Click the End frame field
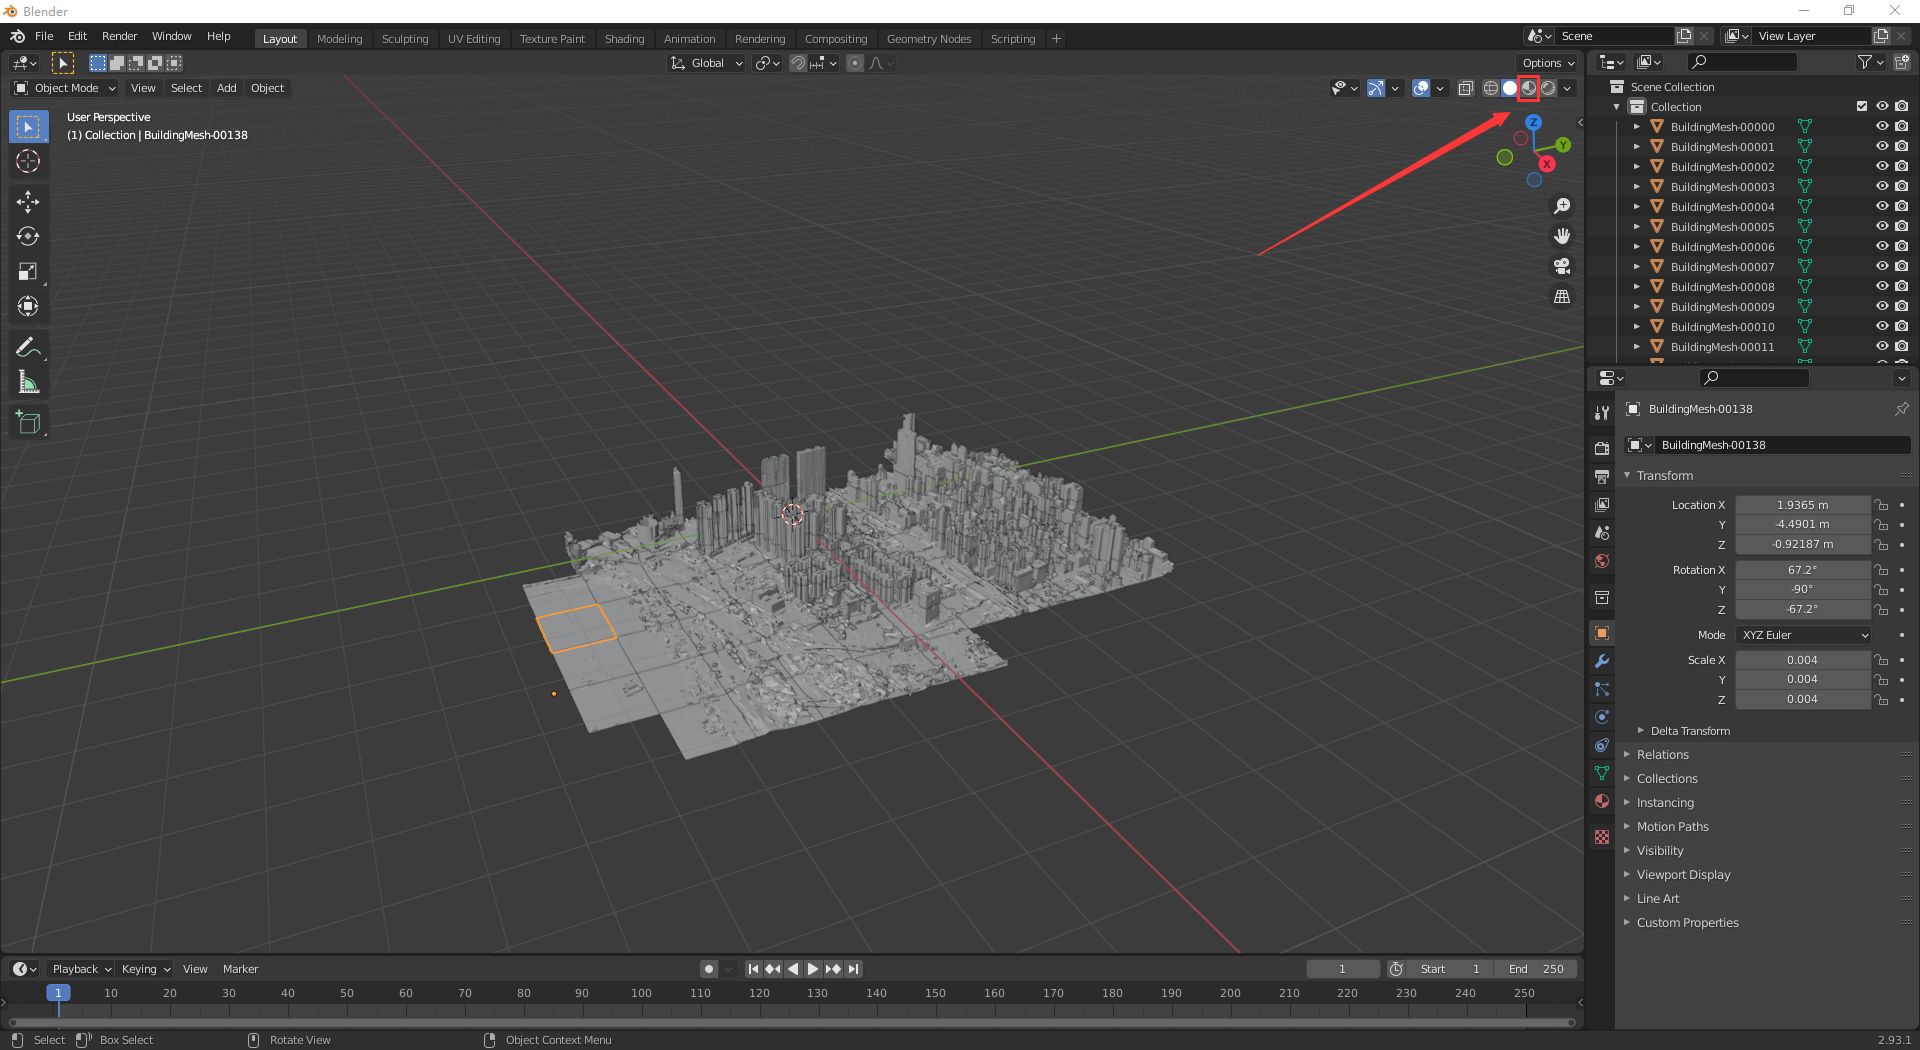Image resolution: width=1920 pixels, height=1050 pixels. pyautogui.click(x=1537, y=969)
